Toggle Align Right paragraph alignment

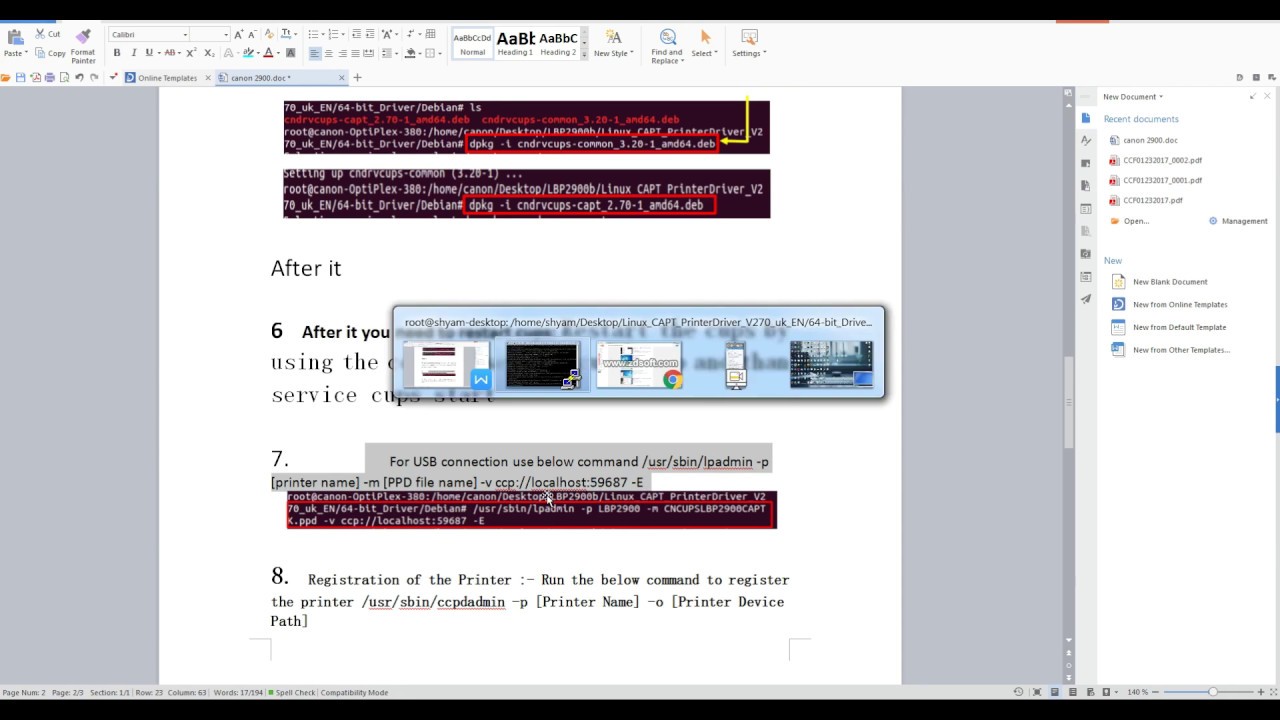(342, 53)
